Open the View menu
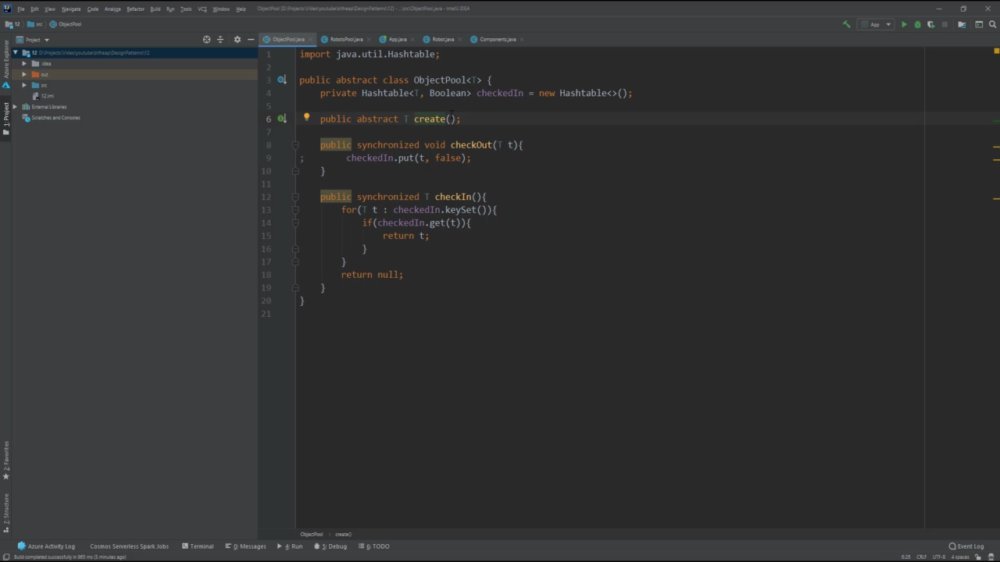1000x562 pixels. tap(50, 9)
